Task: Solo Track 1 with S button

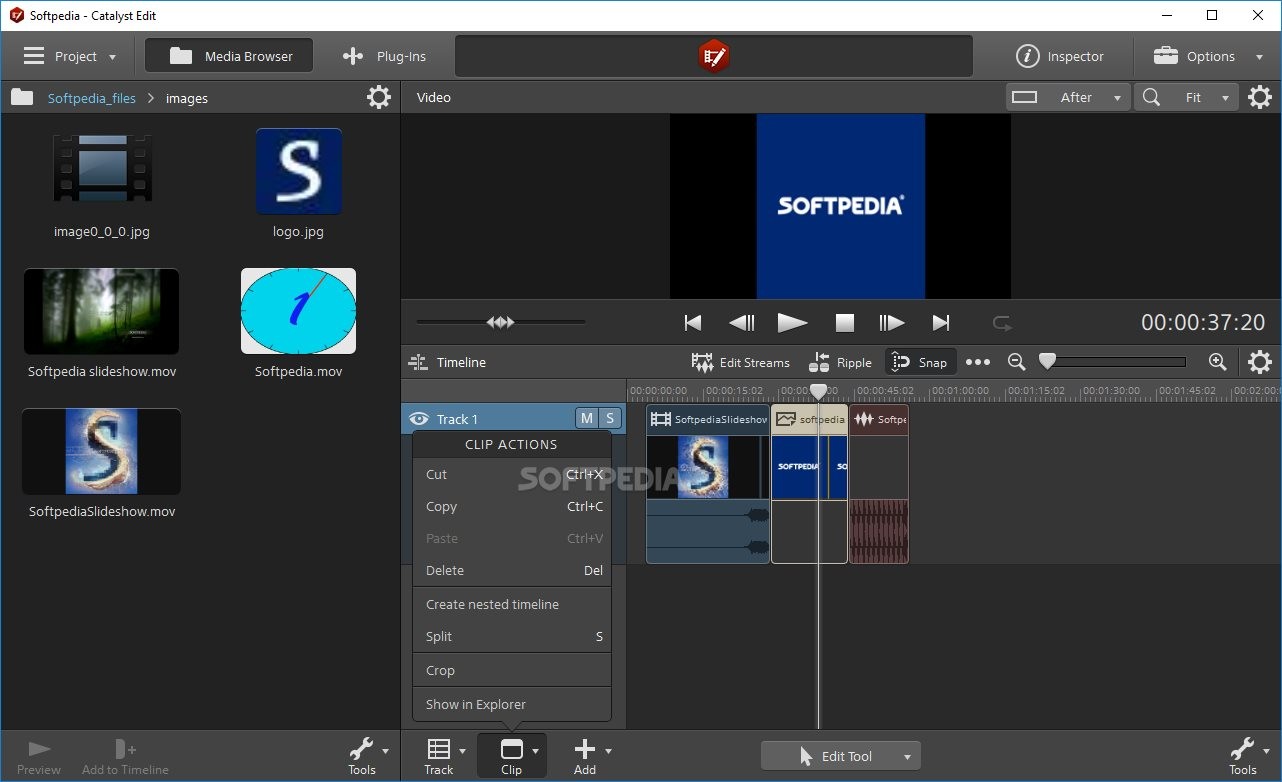Action: pos(609,419)
